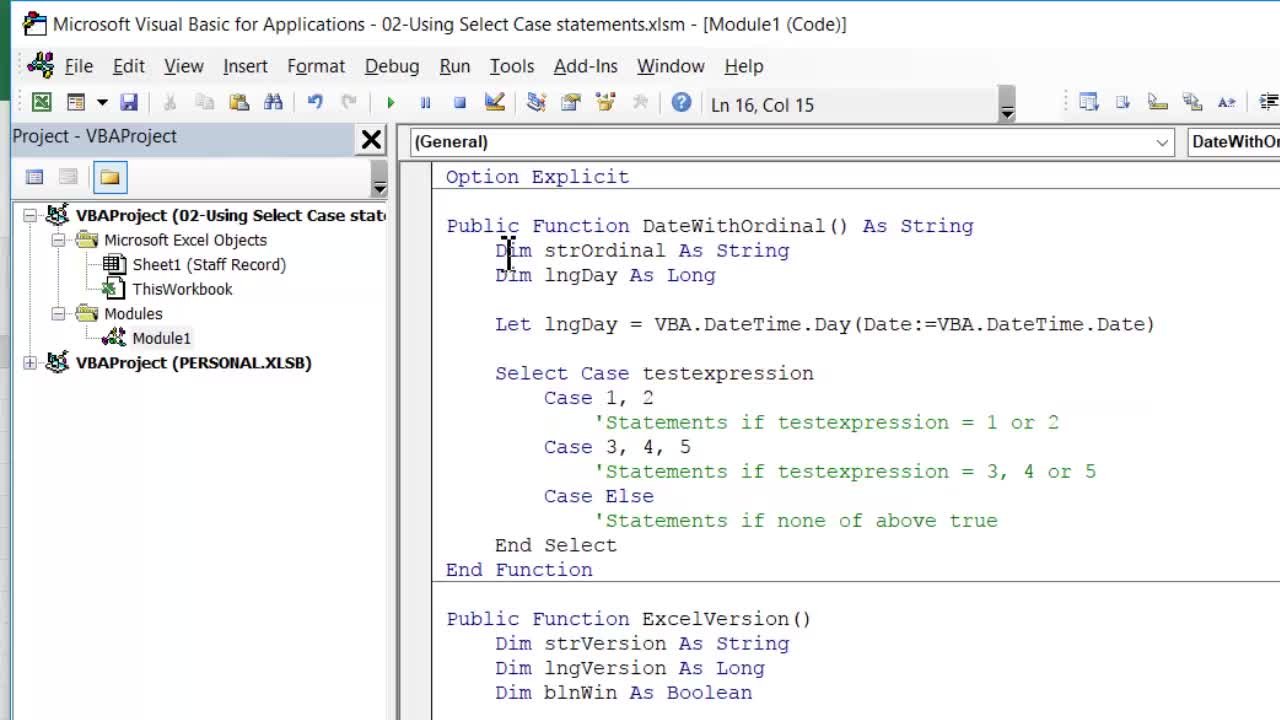Click on 'Option Explicit' code line

tap(537, 177)
